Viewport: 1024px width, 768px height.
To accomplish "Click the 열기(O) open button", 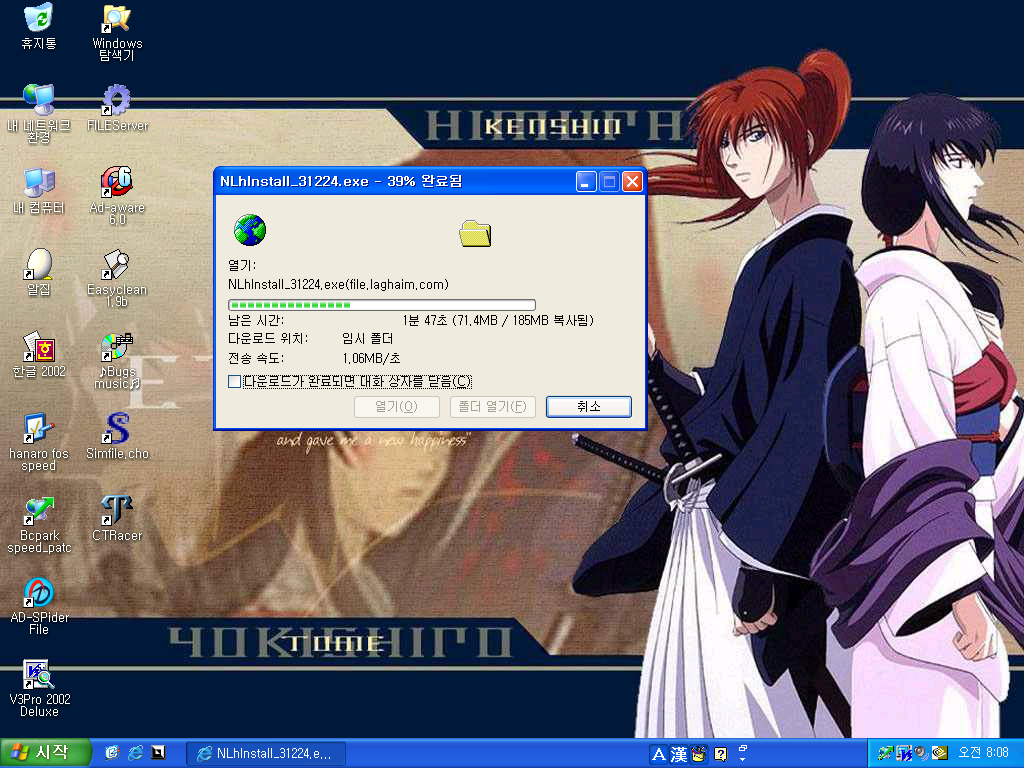I will click(396, 406).
